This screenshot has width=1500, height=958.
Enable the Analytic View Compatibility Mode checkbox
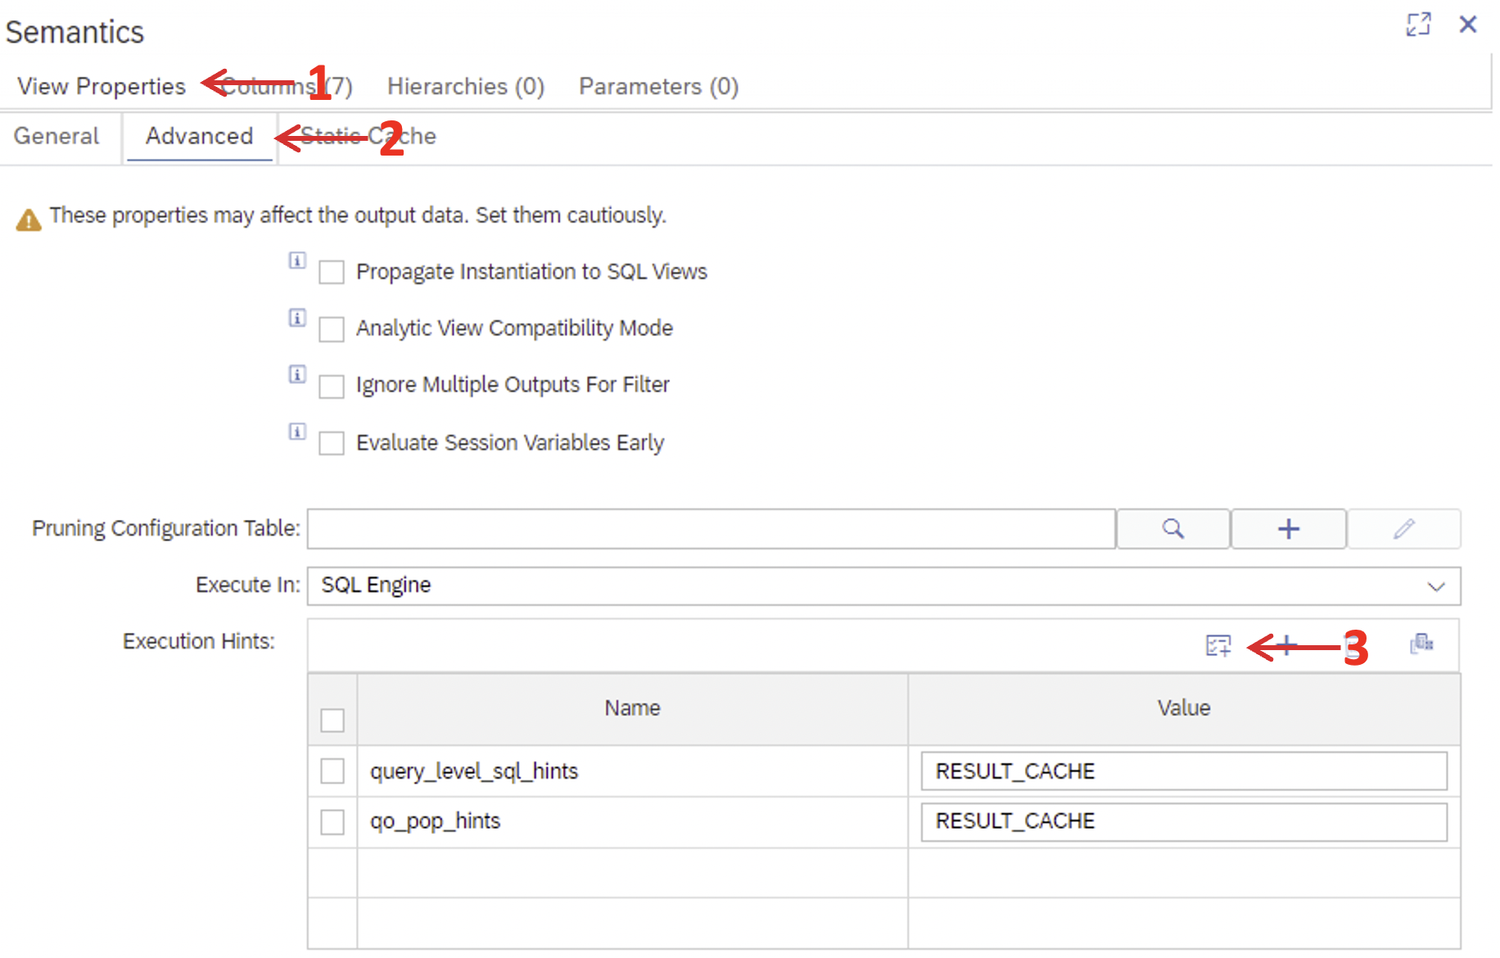click(331, 329)
